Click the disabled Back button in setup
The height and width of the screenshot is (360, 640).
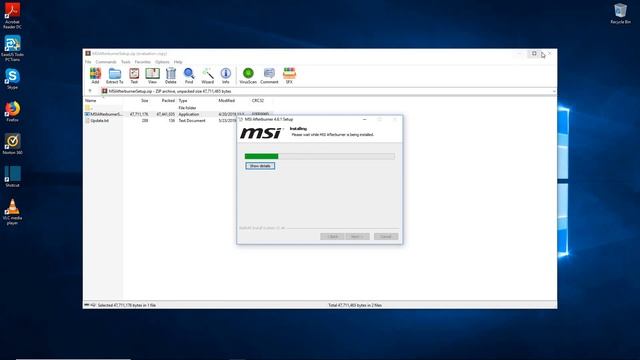click(332, 237)
